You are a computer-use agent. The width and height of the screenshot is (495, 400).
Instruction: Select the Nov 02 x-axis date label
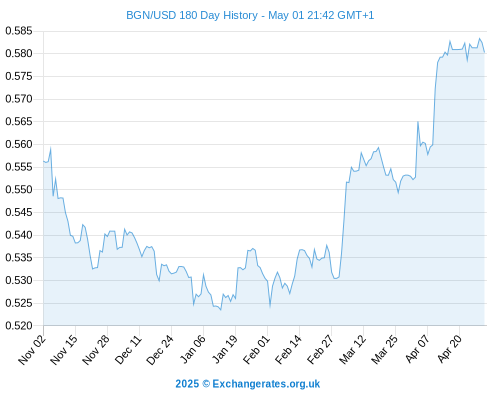(x=32, y=350)
